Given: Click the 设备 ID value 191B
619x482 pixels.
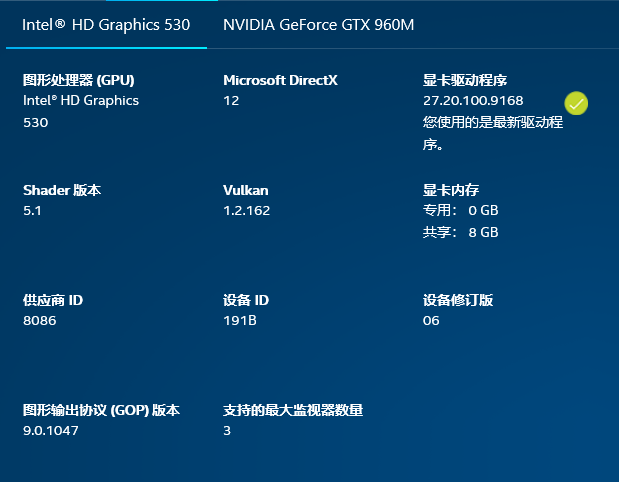Looking at the screenshot, I should click(x=240, y=321).
